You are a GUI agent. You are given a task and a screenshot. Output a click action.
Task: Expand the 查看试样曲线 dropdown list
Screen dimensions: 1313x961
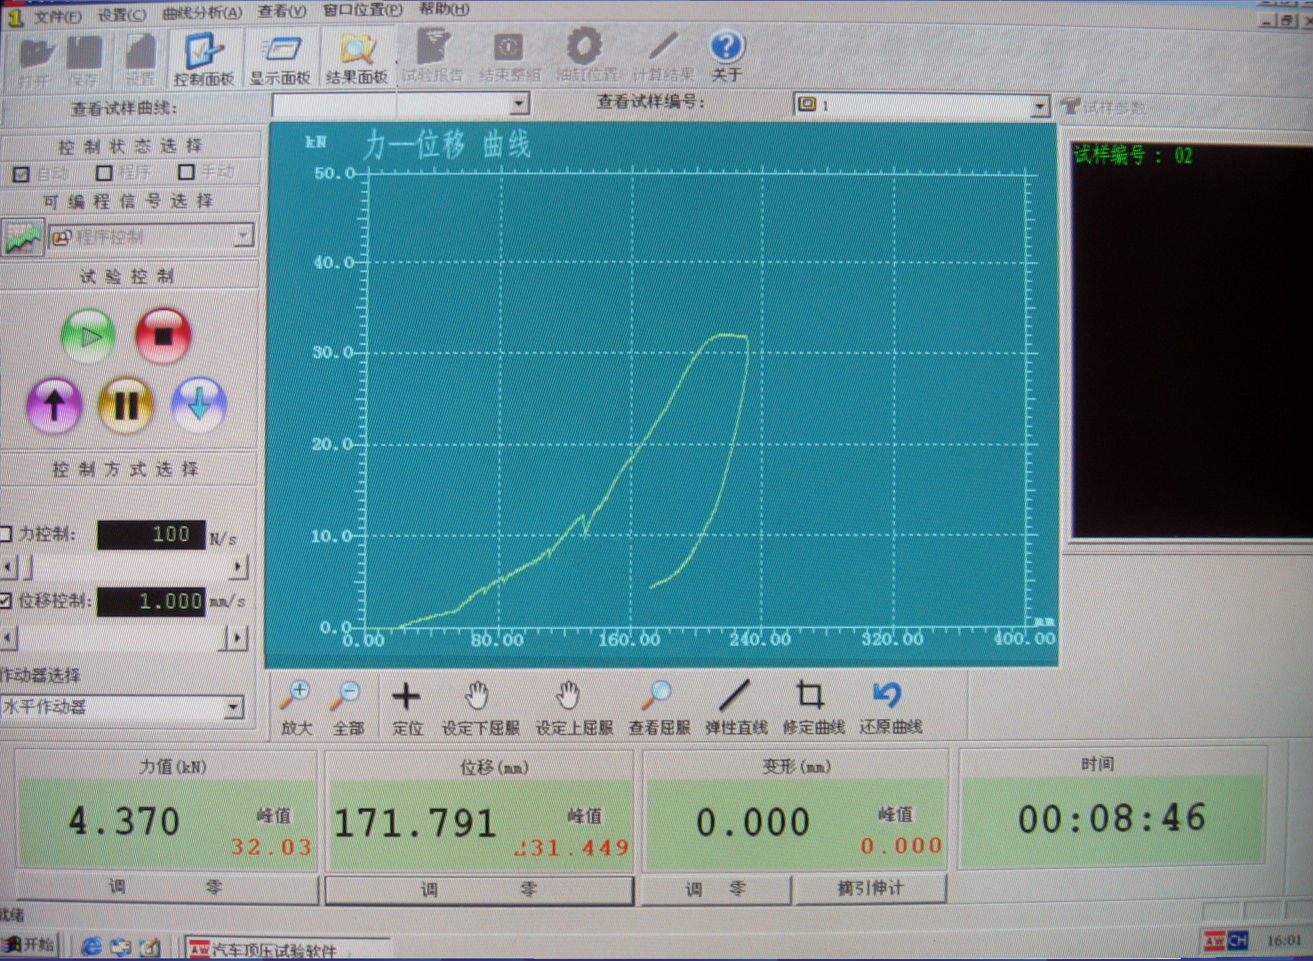519,104
